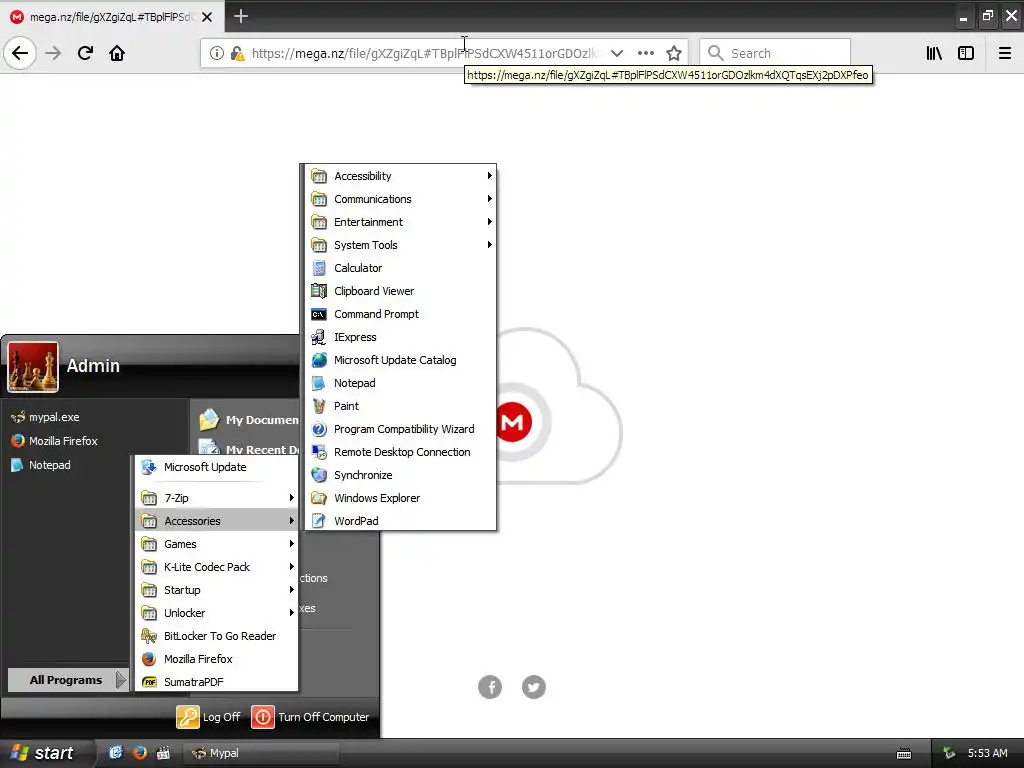
Task: Launch IExpress from Accessories
Action: tap(400, 337)
